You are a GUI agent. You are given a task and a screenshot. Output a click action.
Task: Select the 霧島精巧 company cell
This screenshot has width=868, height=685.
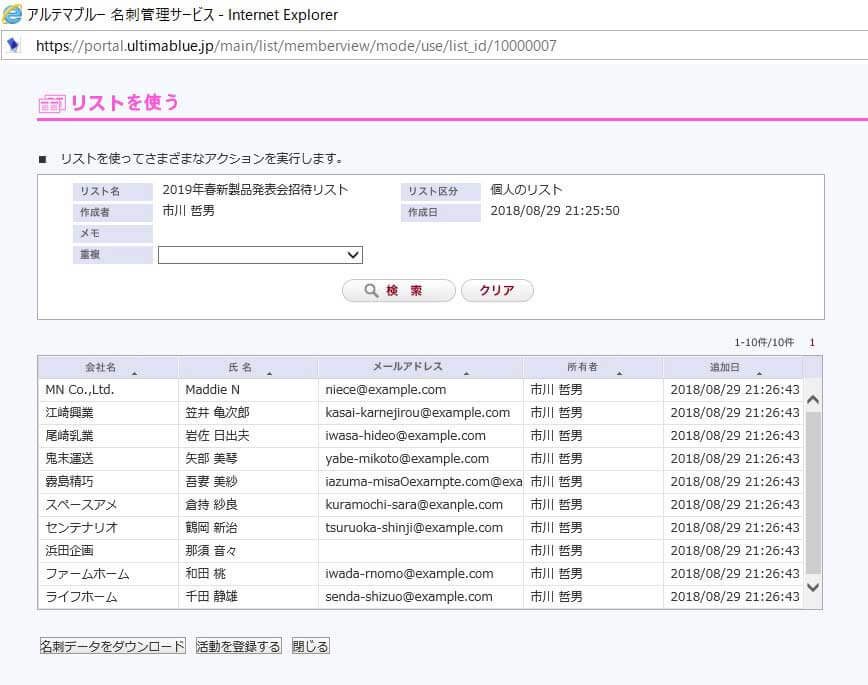pyautogui.click(x=108, y=482)
